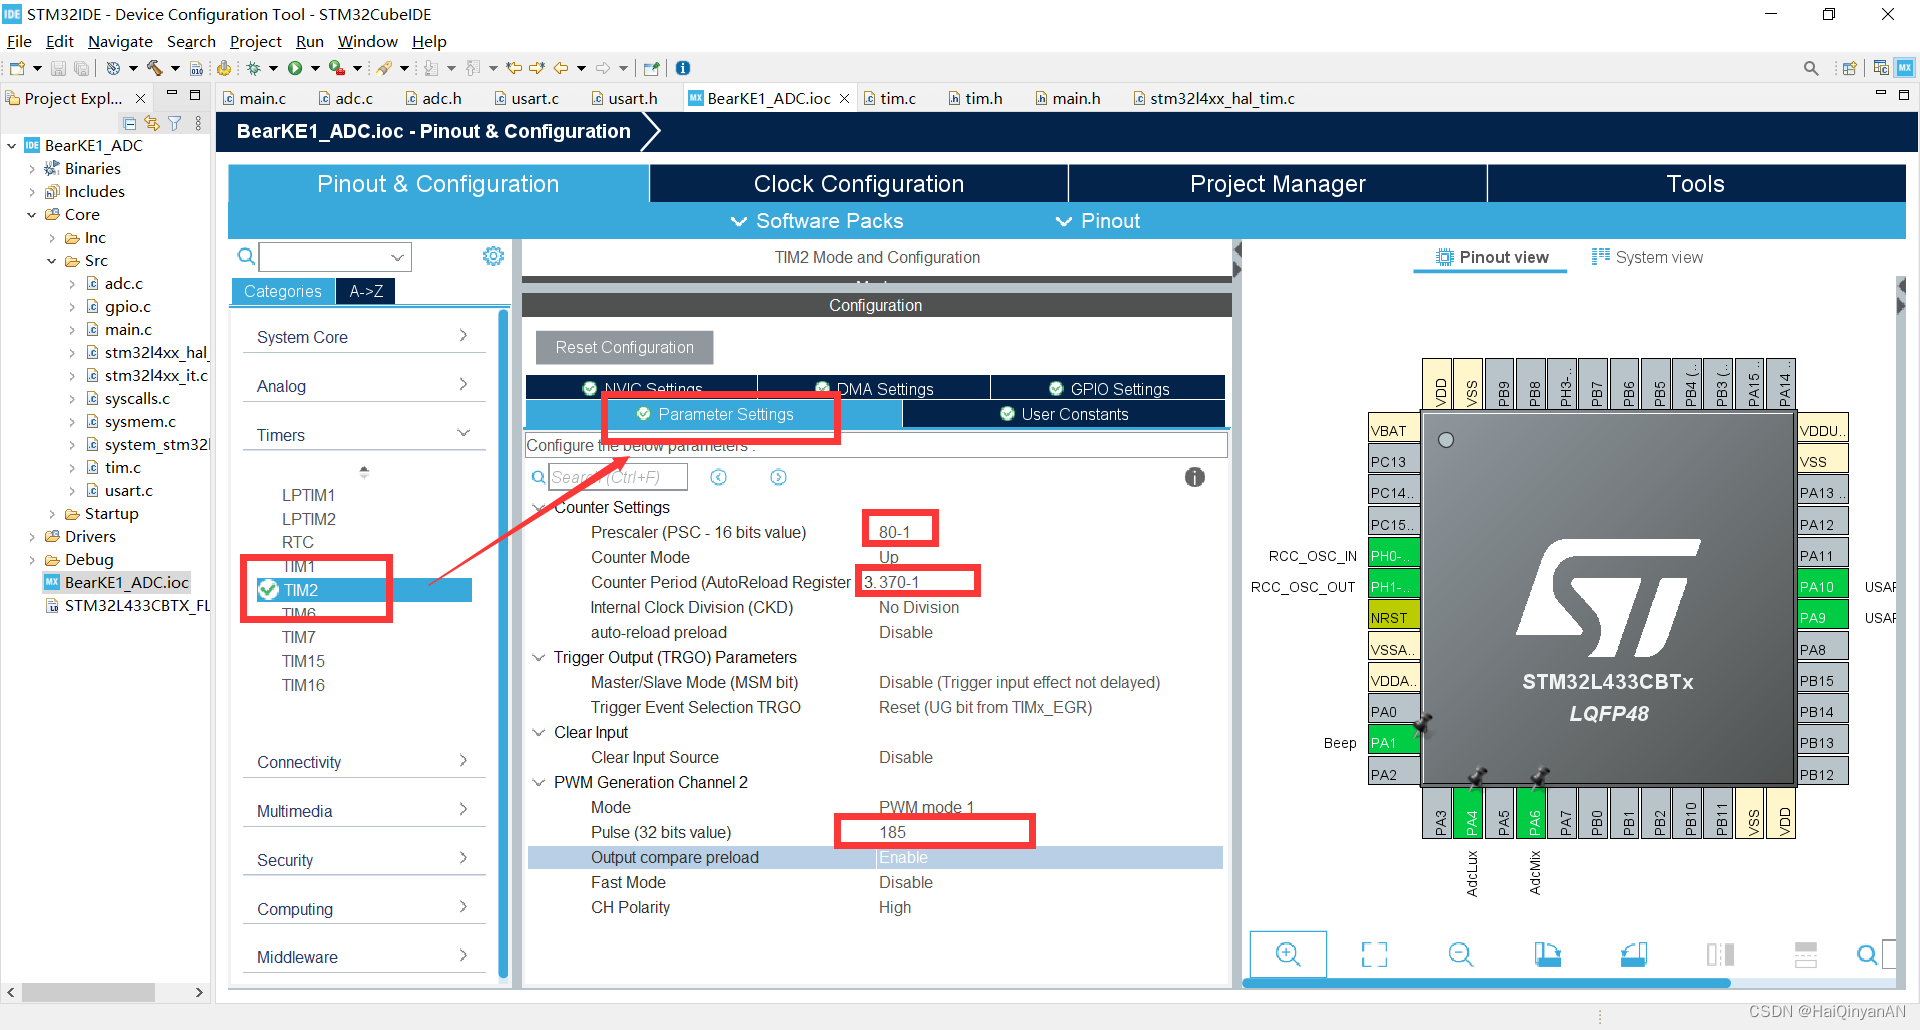Switch to Categories view toggle
1920x1030 pixels.
click(x=283, y=291)
